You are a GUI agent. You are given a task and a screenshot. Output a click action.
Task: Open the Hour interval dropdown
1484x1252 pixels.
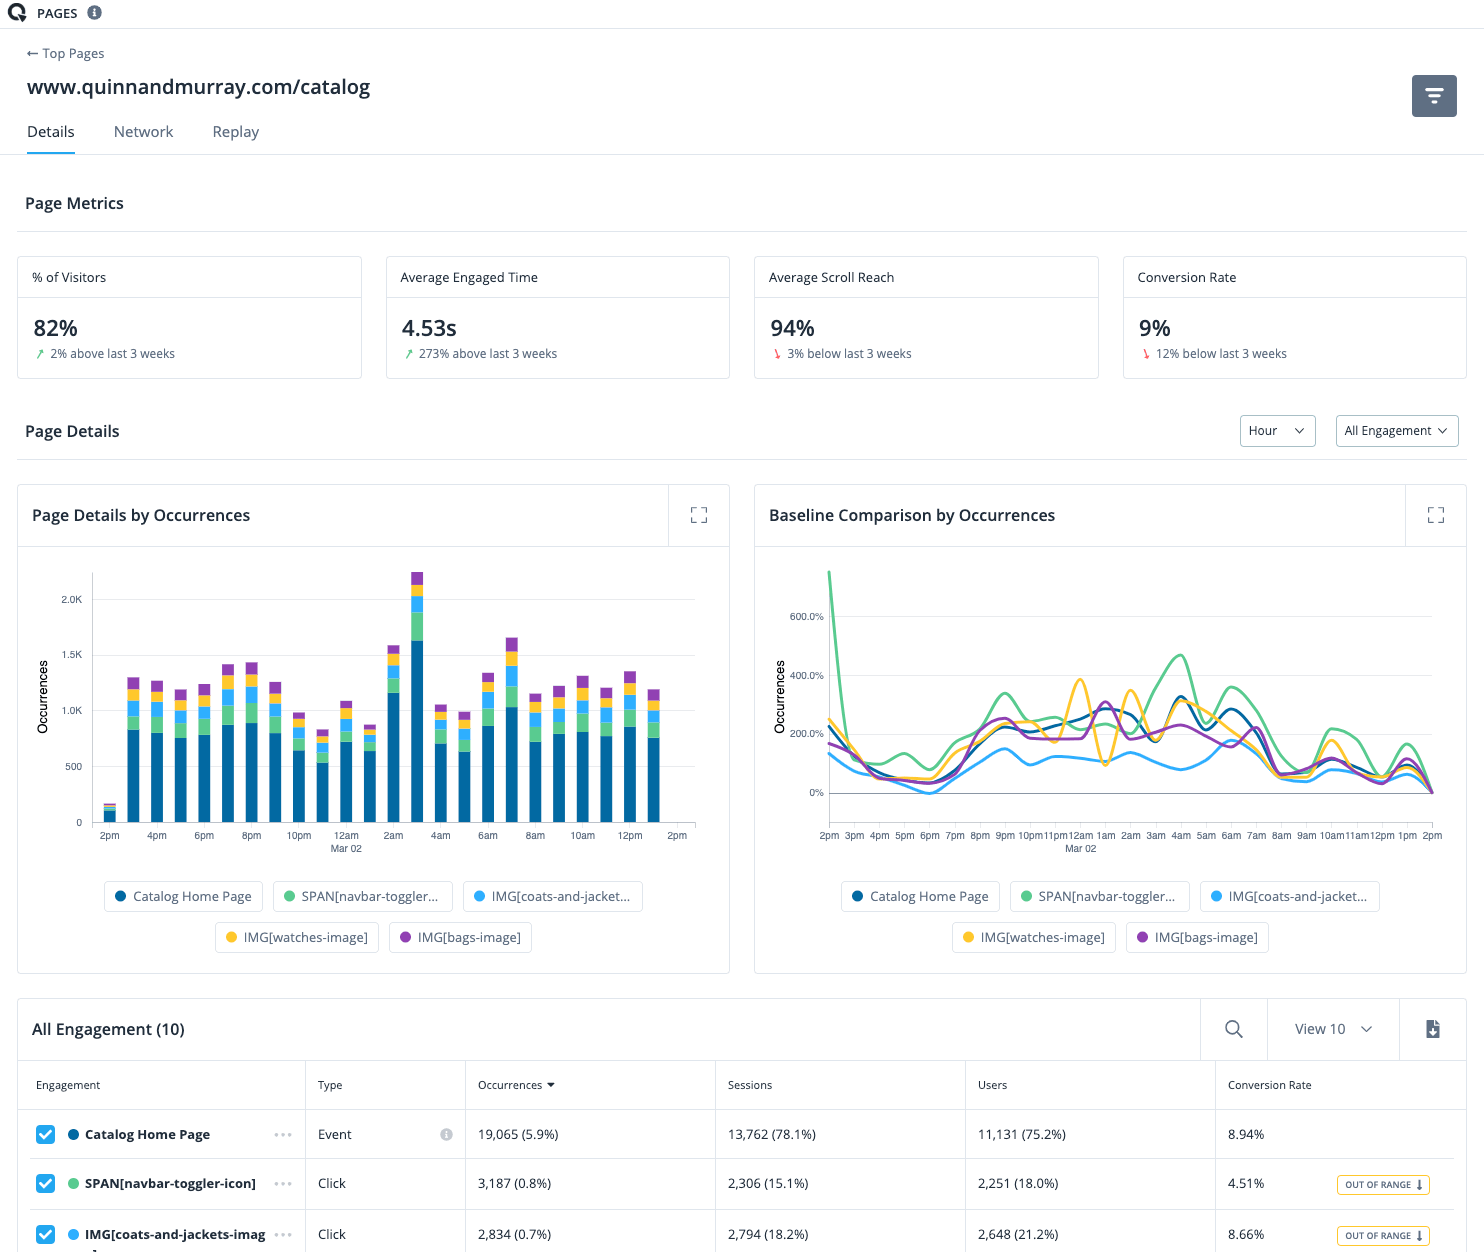click(x=1277, y=431)
